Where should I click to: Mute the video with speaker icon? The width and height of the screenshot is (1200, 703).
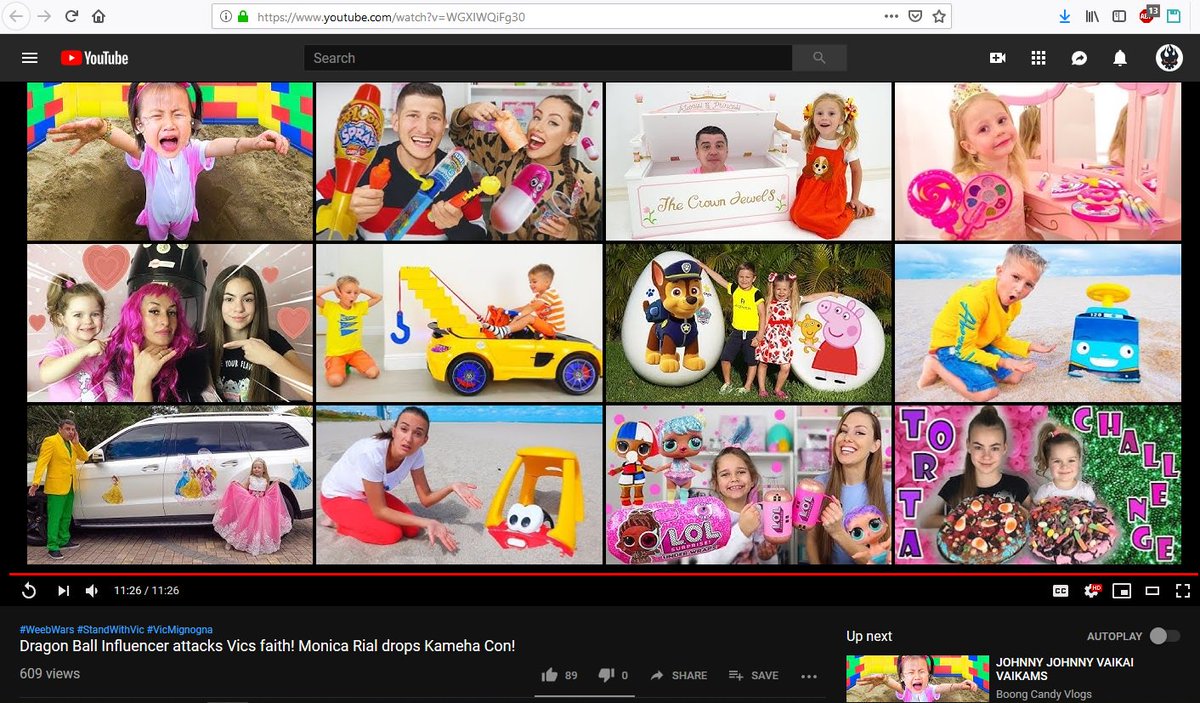point(91,591)
